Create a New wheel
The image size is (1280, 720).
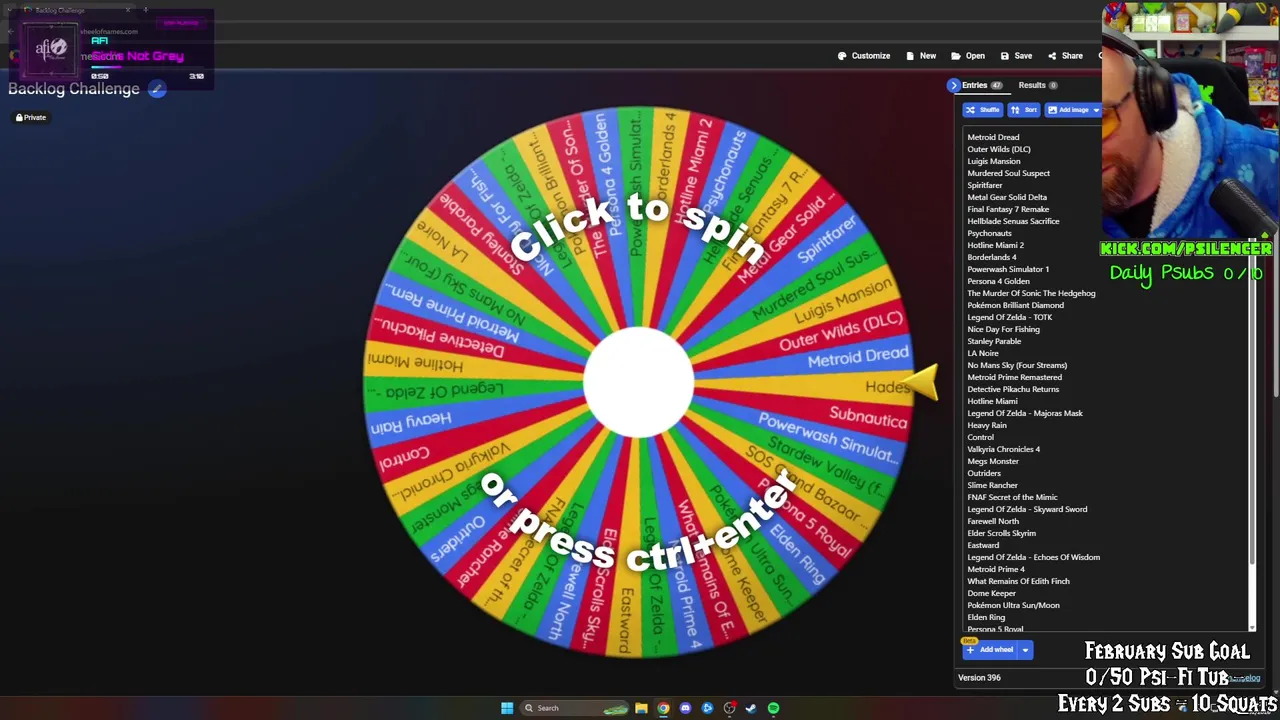point(921,56)
